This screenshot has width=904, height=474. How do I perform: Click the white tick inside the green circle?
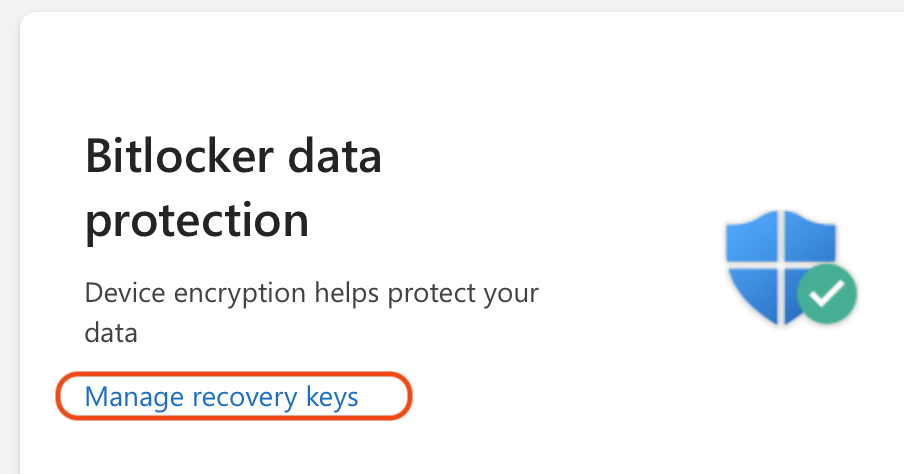828,294
